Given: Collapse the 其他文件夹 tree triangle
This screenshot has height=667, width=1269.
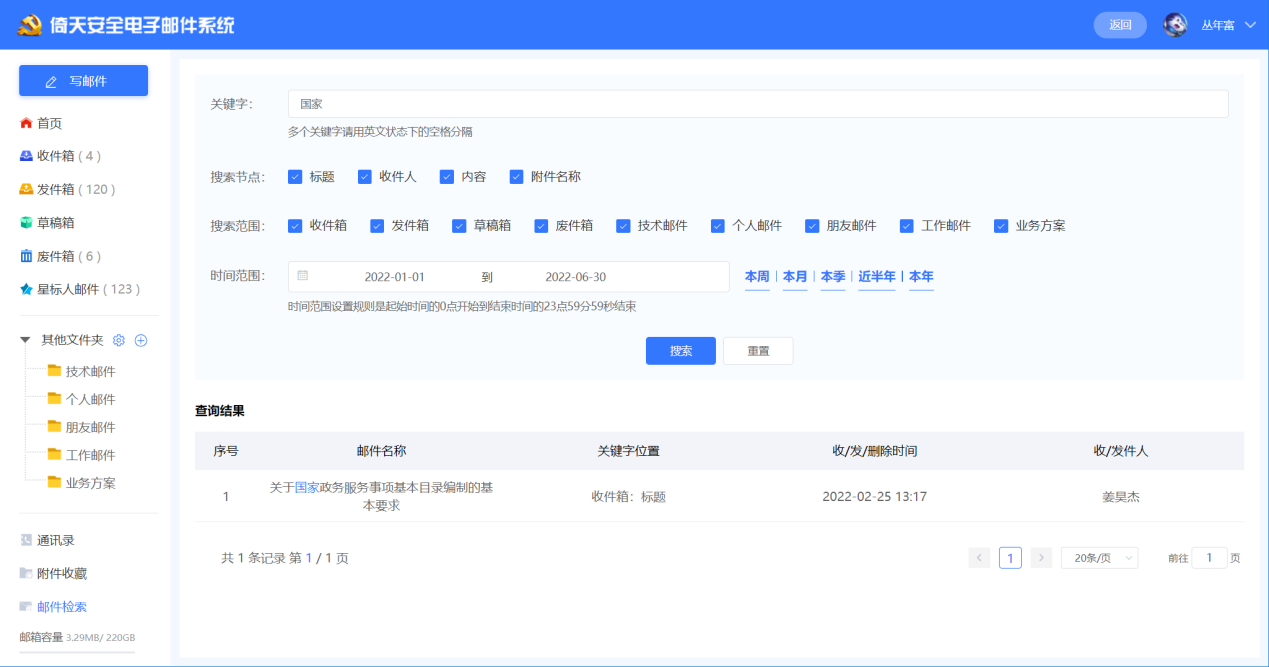Looking at the screenshot, I should [x=26, y=340].
